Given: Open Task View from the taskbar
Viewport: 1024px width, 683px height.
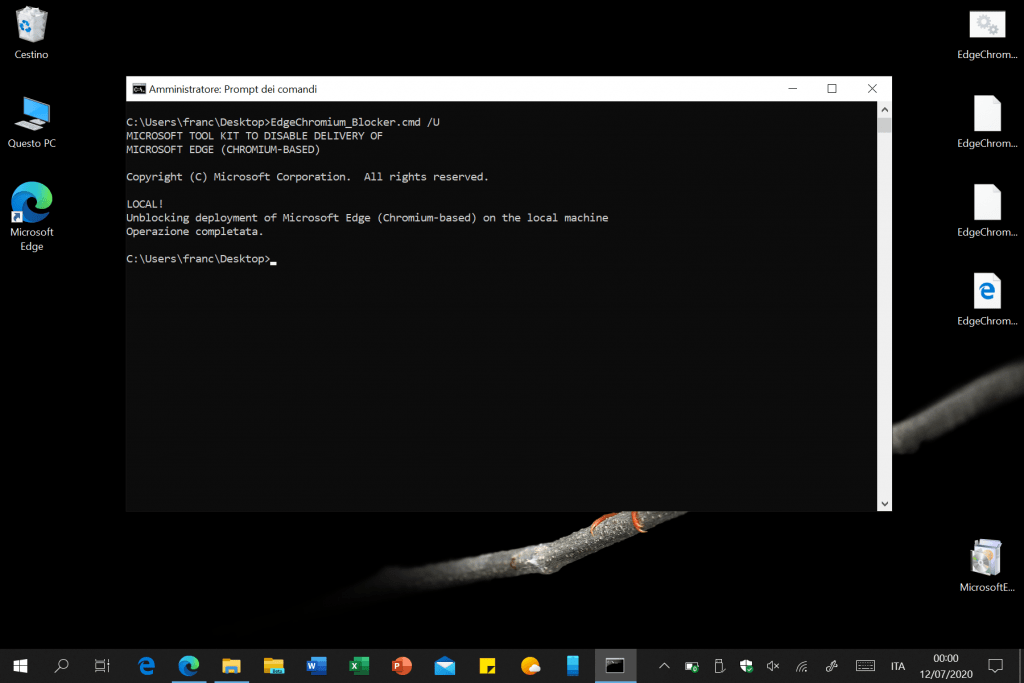Looking at the screenshot, I should coord(101,665).
